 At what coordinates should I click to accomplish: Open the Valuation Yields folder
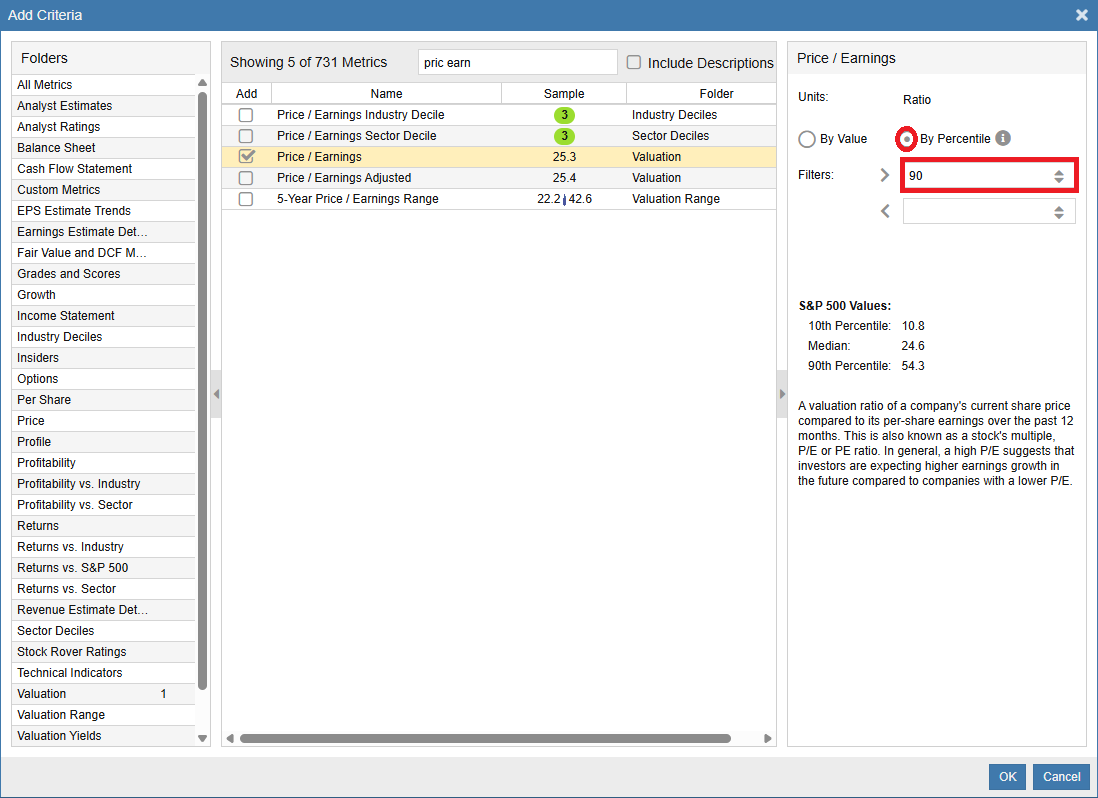pos(103,736)
